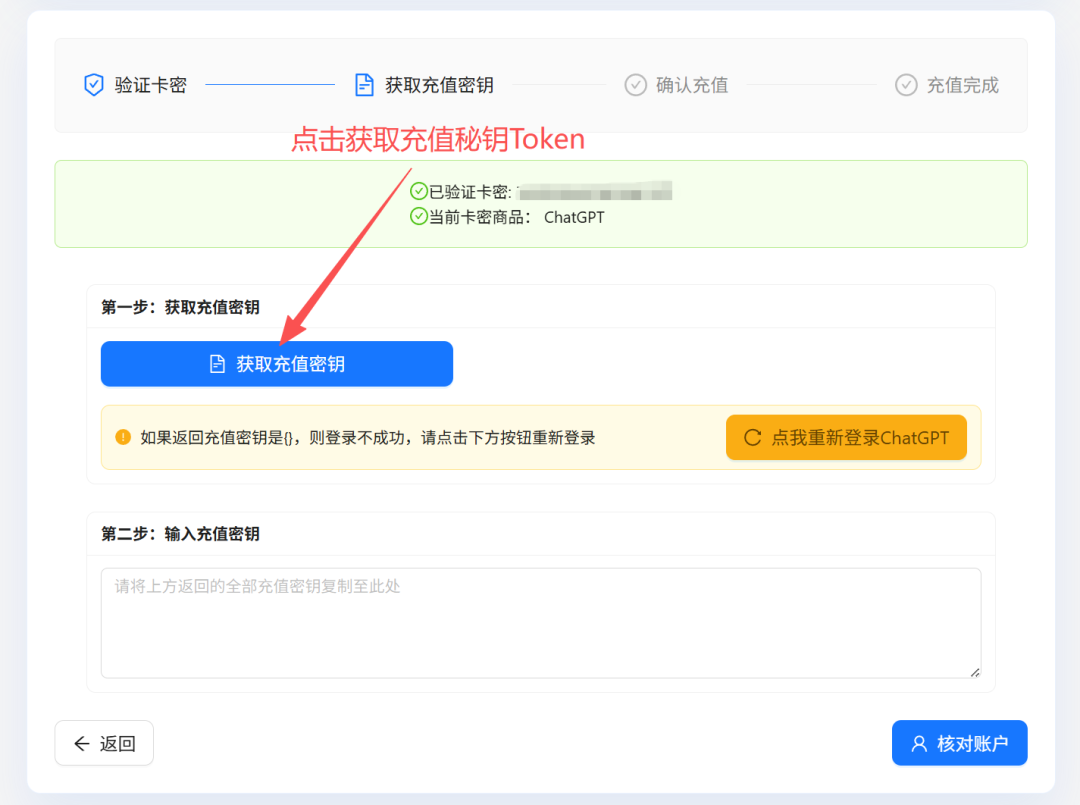Click the back arrow inside the 返回 button
Image resolution: width=1080 pixels, height=805 pixels.
tap(81, 743)
